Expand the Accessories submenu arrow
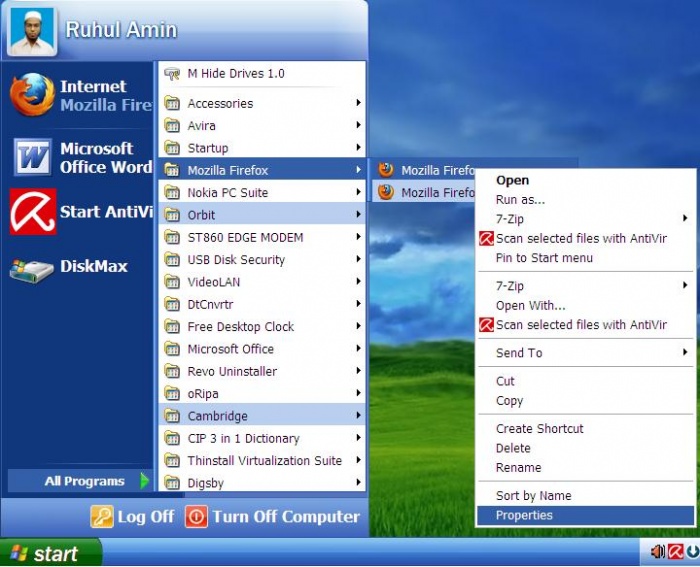 [x=358, y=103]
